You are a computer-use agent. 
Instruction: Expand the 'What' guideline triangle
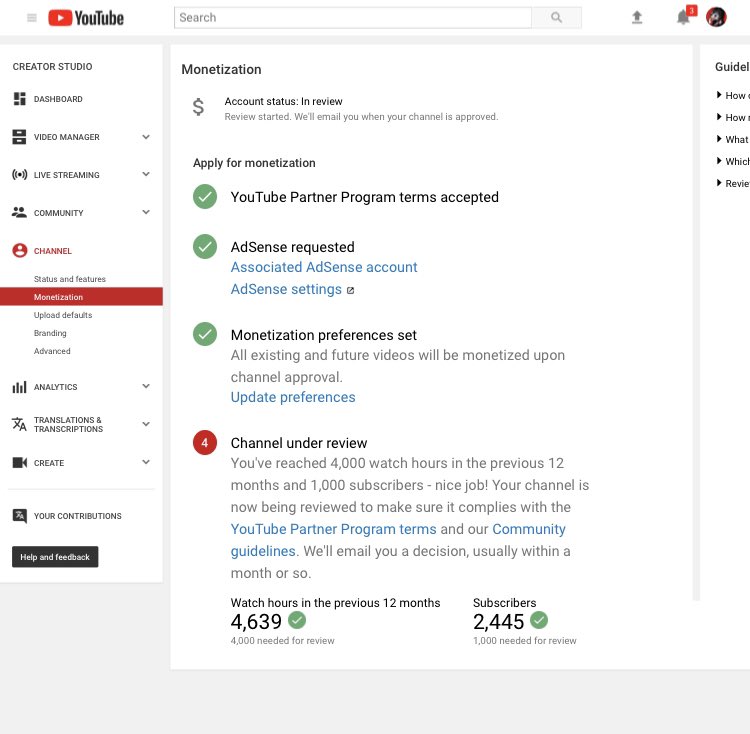click(718, 139)
